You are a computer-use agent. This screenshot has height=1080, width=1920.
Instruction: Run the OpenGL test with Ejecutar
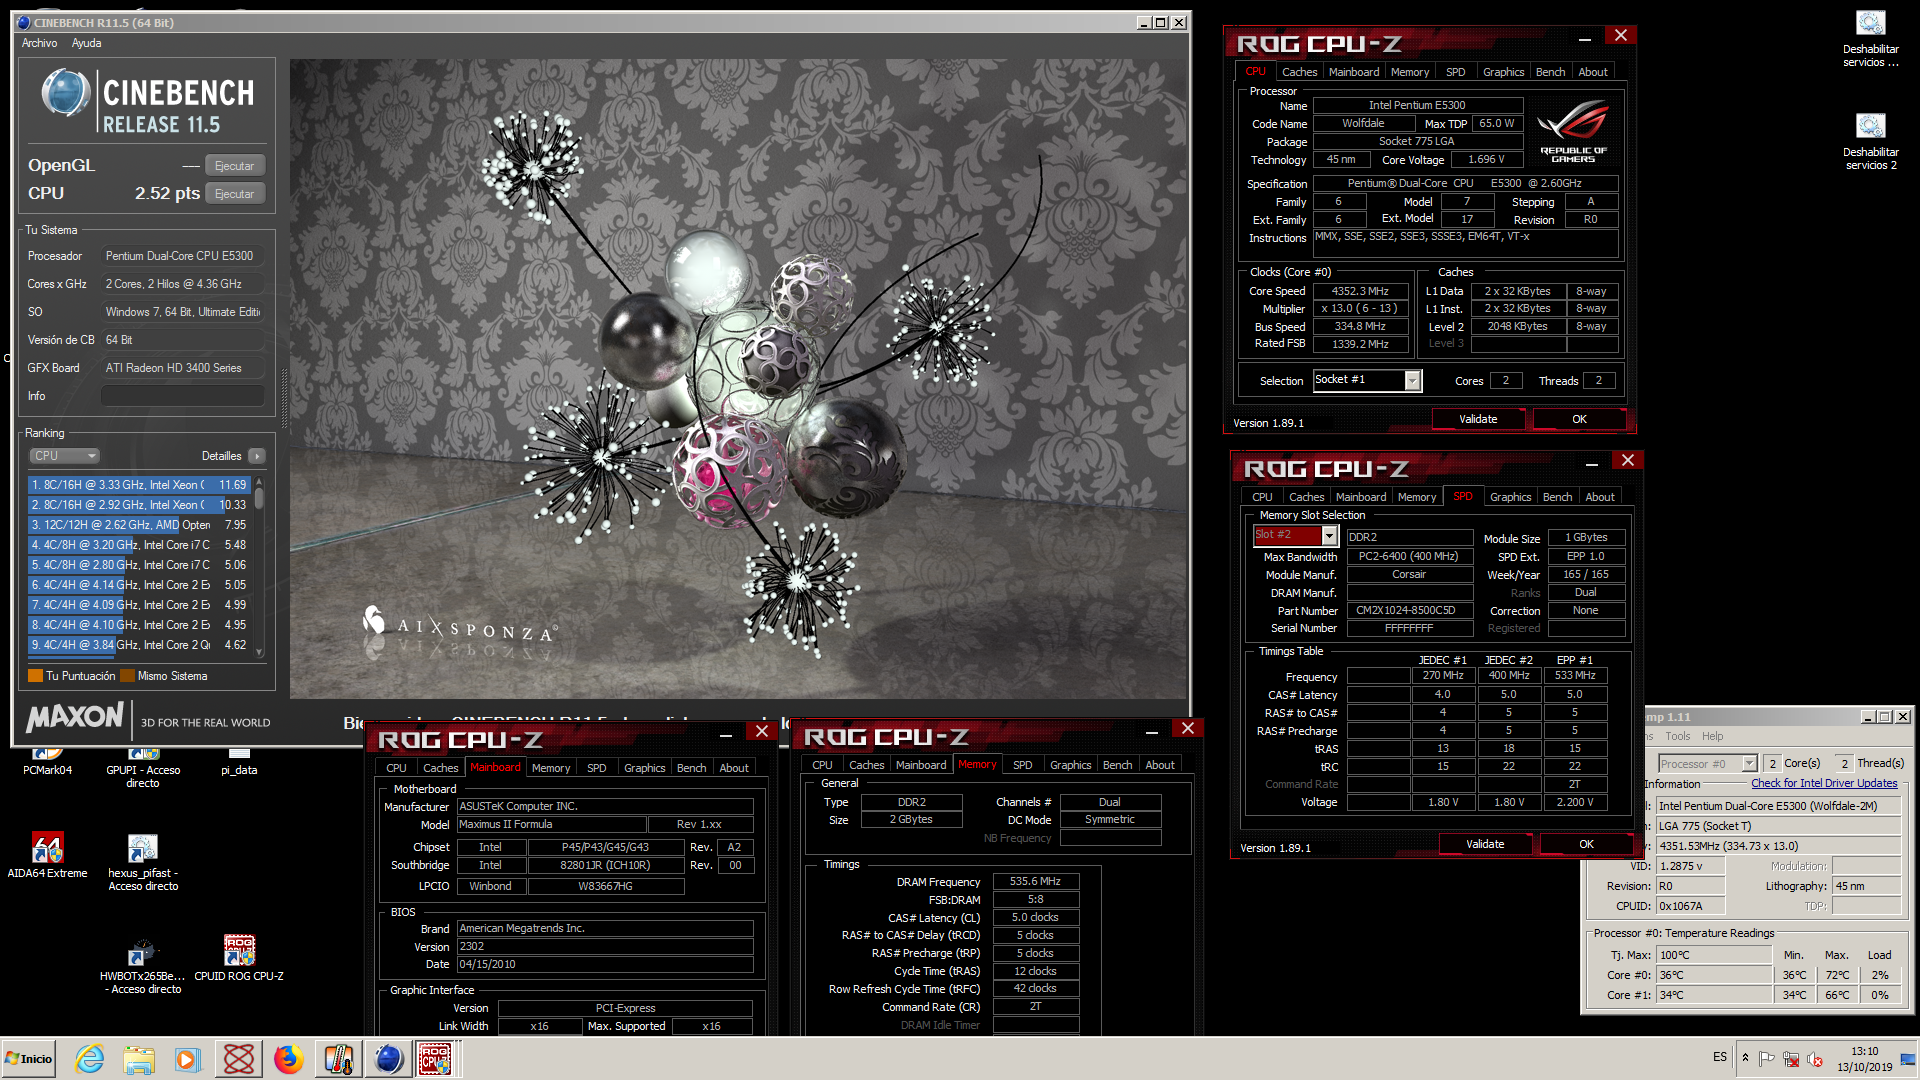click(235, 166)
